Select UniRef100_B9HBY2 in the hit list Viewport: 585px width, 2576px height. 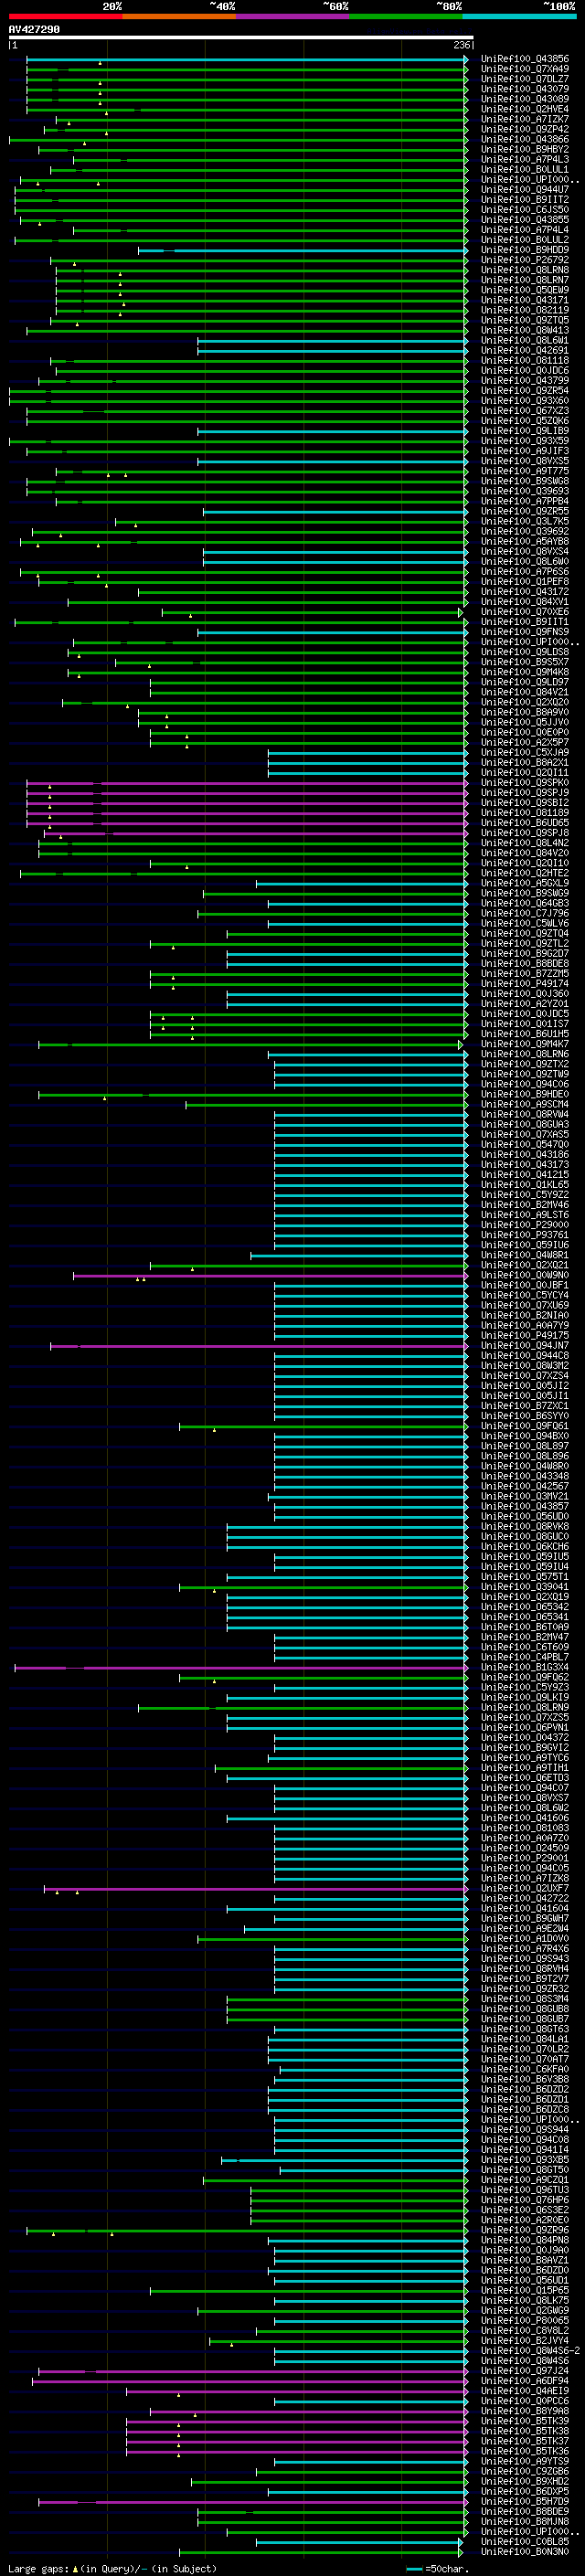[x=524, y=149]
